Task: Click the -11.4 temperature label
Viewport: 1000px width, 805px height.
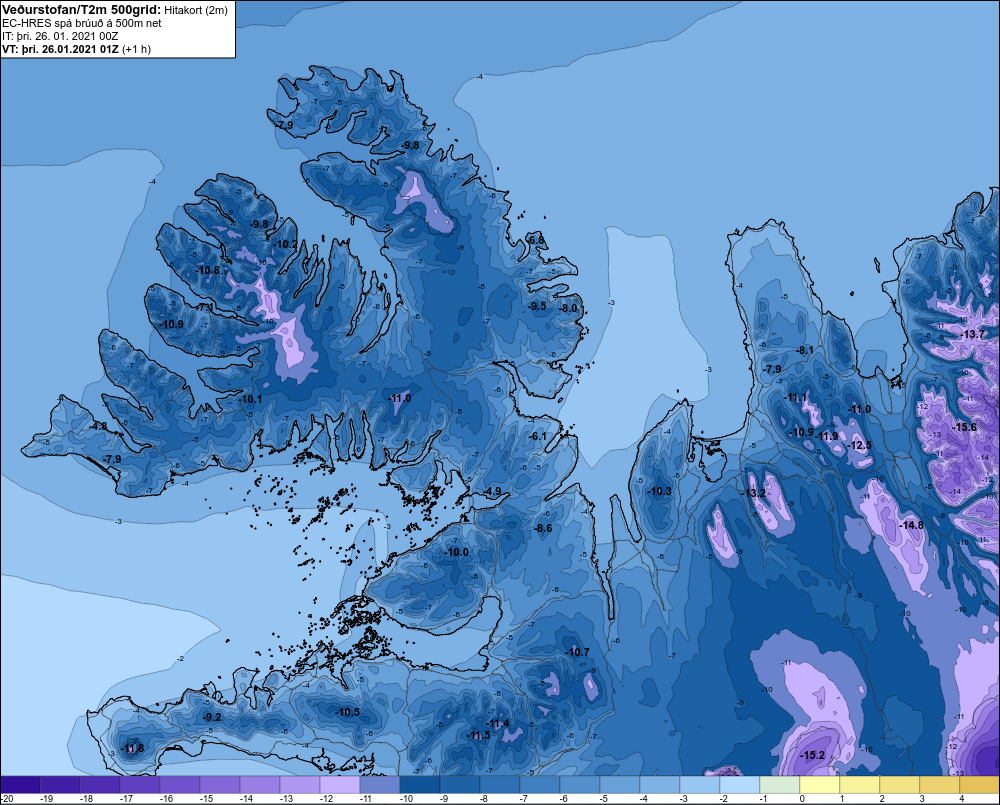Action: 497,723
